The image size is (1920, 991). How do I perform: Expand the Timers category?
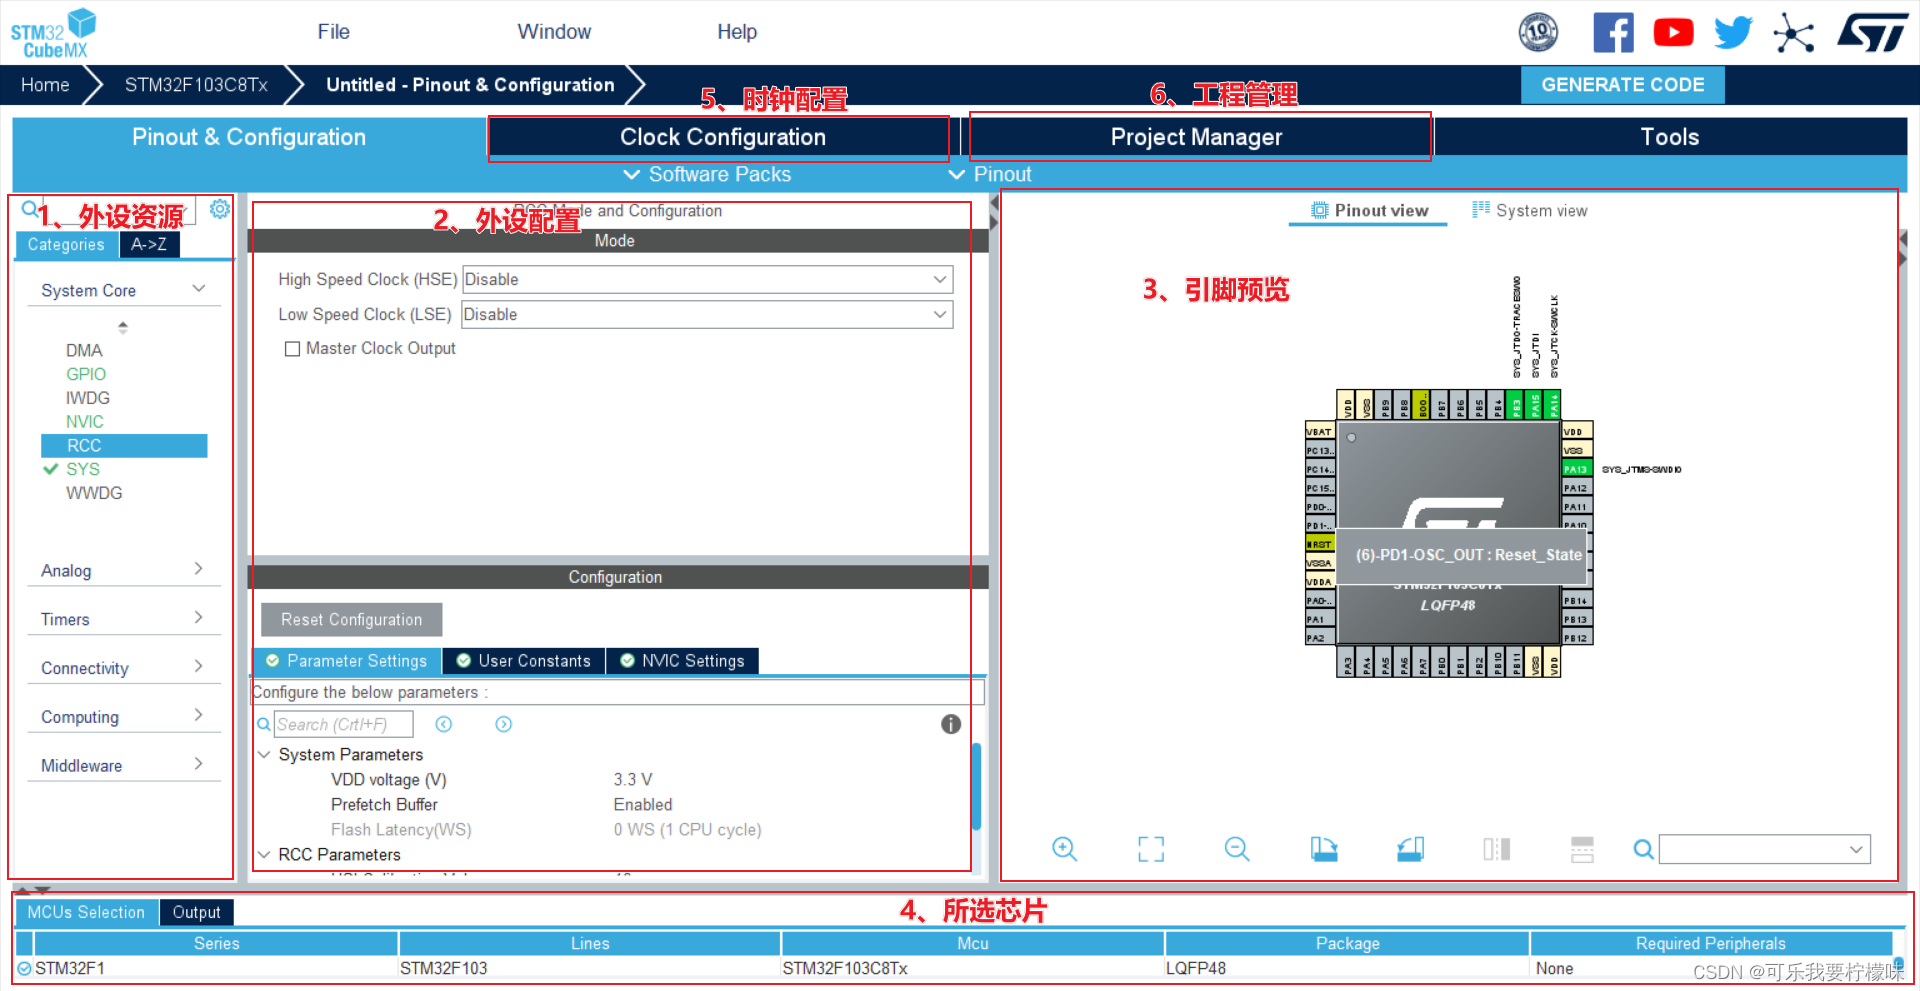coord(198,618)
